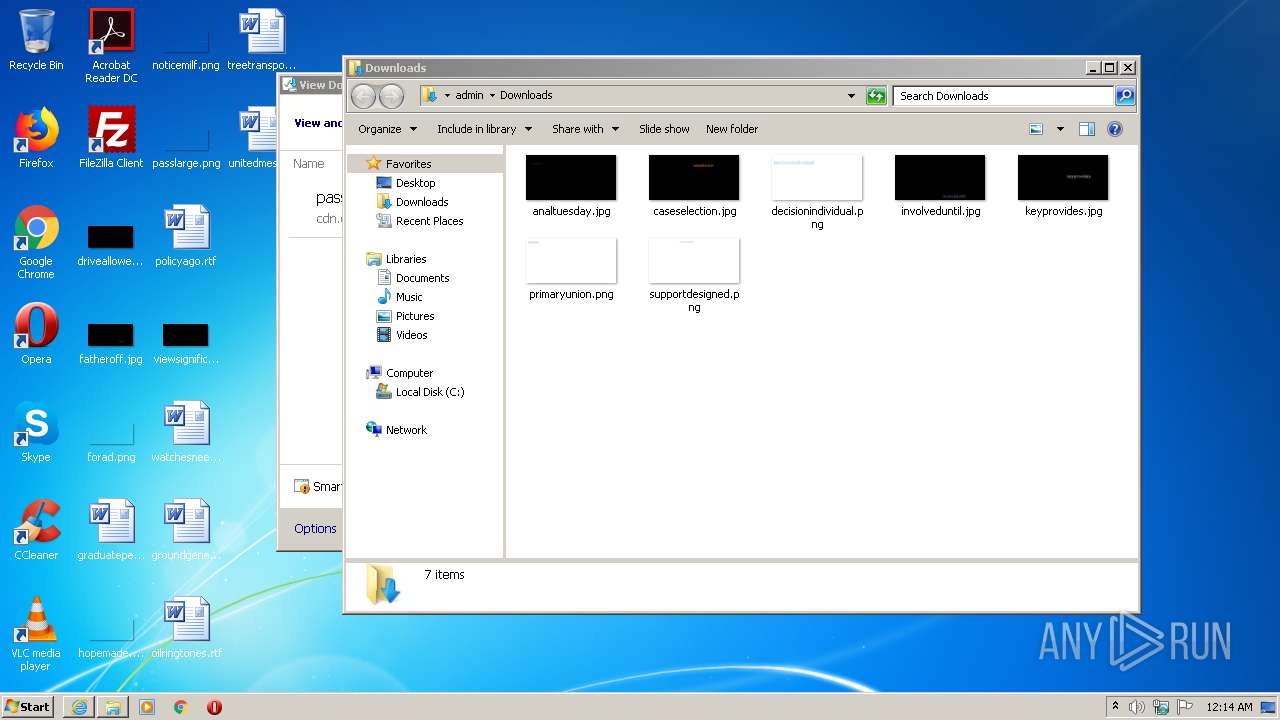Expand the view options dropdown arrow
Viewport: 1280px width, 720px height.
pos(1060,129)
